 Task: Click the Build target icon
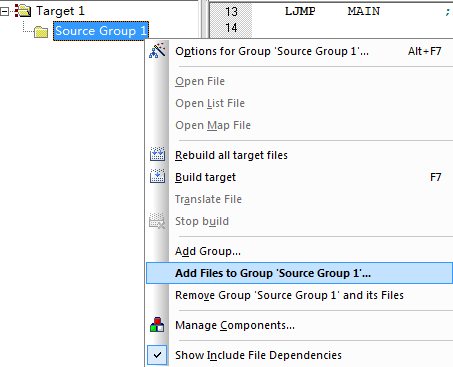[157, 176]
